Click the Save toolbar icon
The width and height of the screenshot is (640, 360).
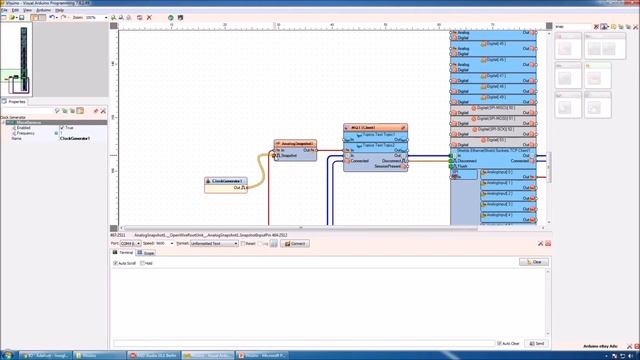click(22, 18)
